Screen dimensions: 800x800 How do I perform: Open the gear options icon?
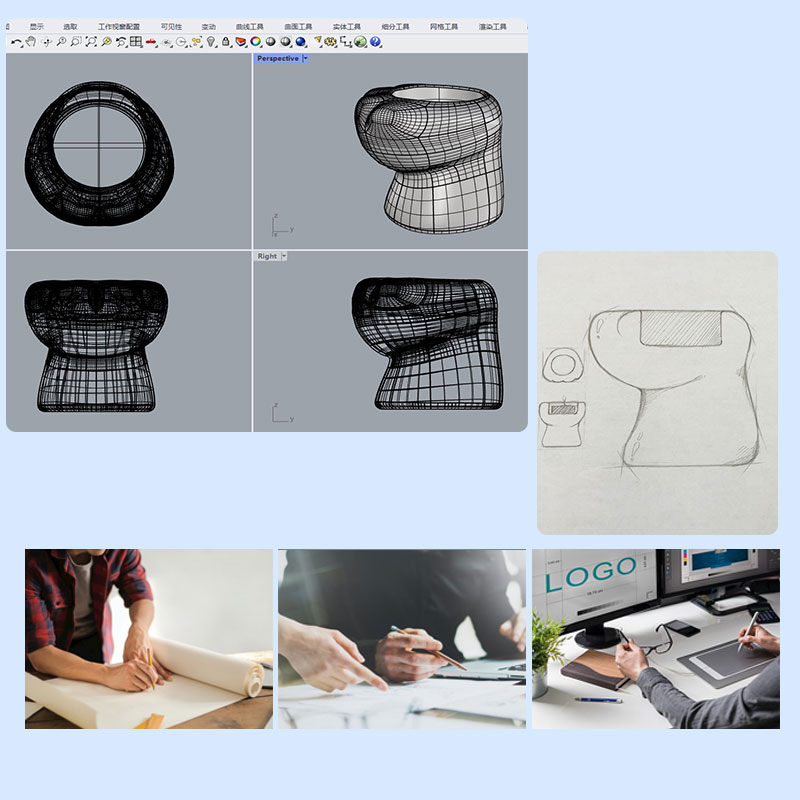click(x=331, y=42)
